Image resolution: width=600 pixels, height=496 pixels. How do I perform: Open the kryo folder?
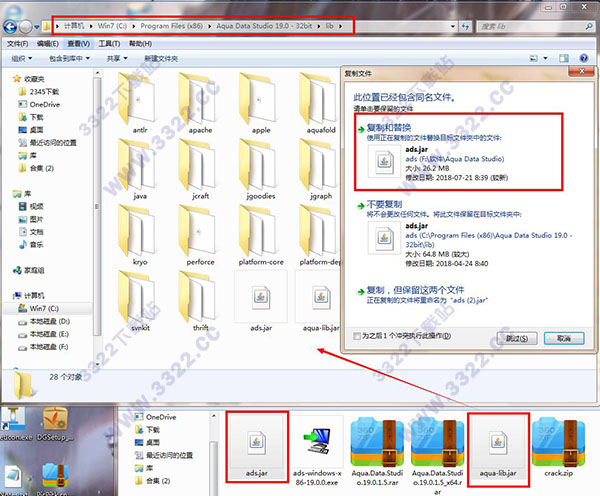(x=140, y=235)
